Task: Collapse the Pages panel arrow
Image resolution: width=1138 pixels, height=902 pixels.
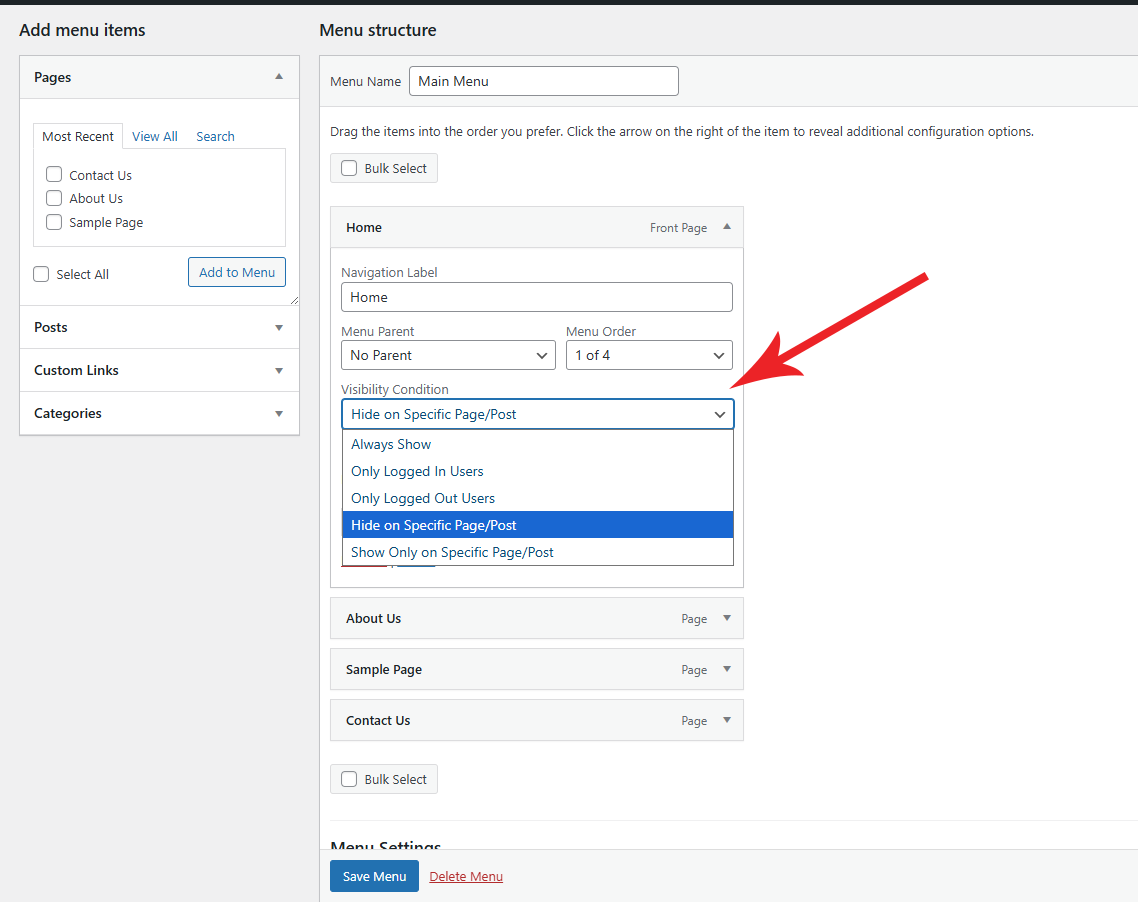Action: [x=279, y=77]
